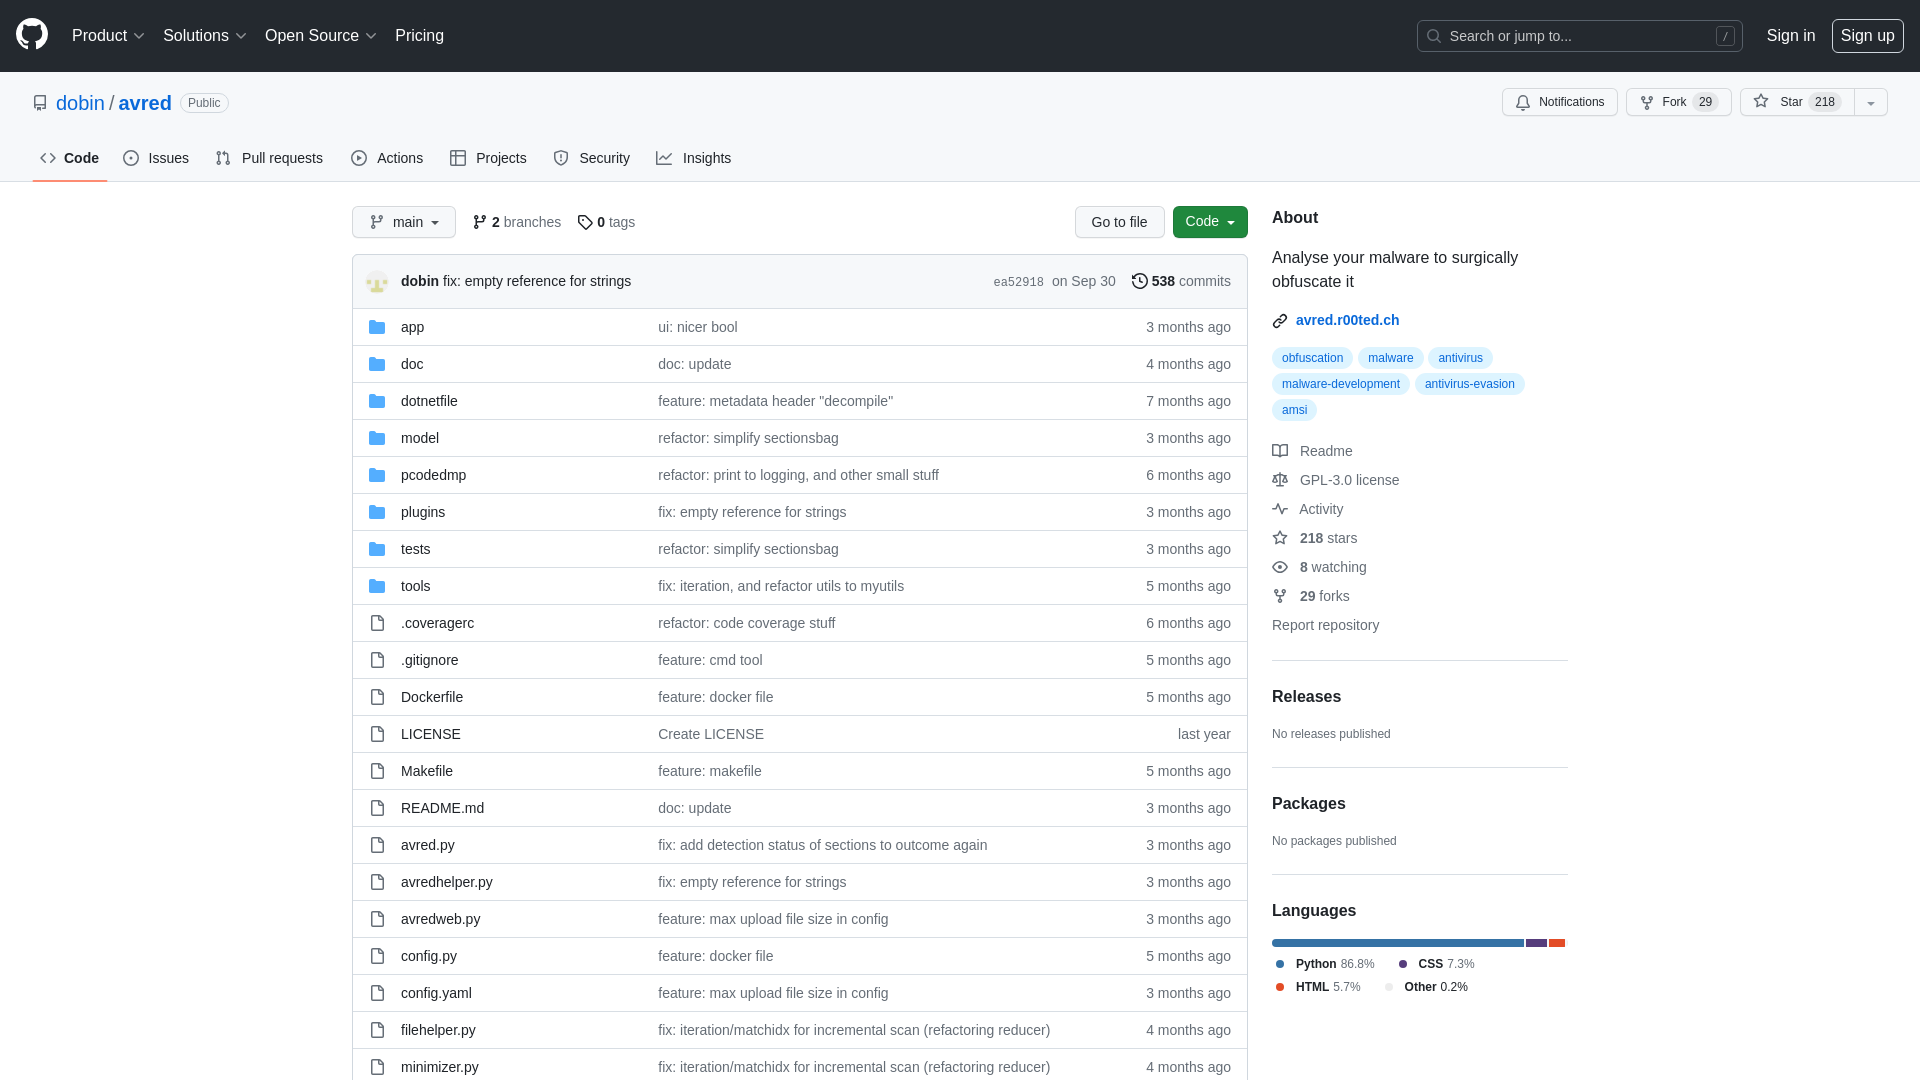Screen dimensions: 1920x1080
Task: Switch to the Actions tab
Action: (387, 158)
